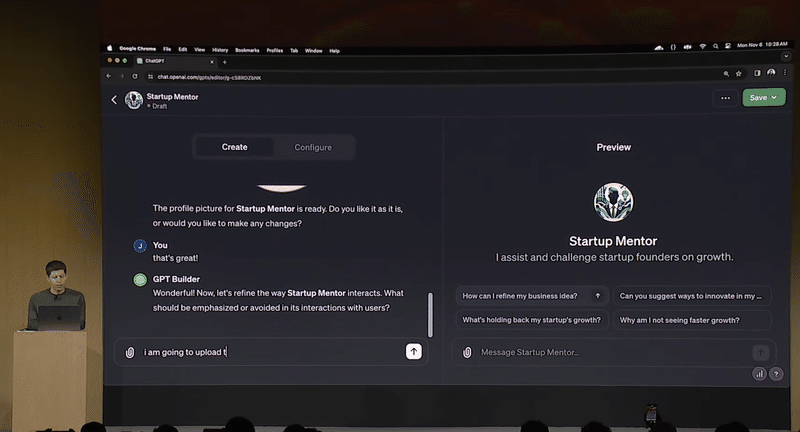Click the zoom magnifier icon in address bar
The width and height of the screenshot is (800, 432).
(x=726, y=74)
